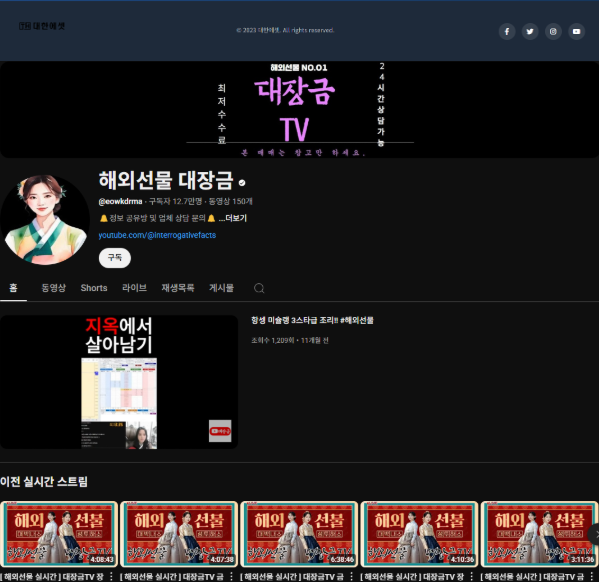The height and width of the screenshot is (582, 600).
Task: Go to the 게시물 tab
Action: click(x=221, y=288)
